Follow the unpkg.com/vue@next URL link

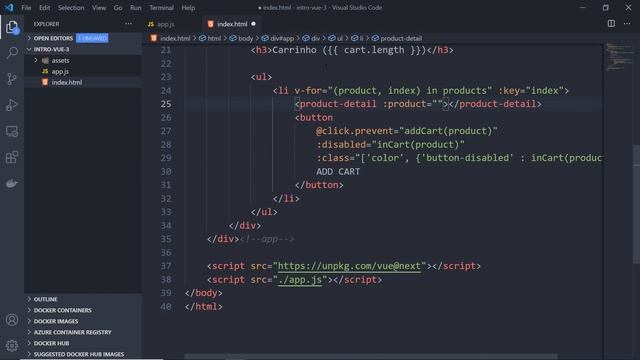click(x=349, y=266)
